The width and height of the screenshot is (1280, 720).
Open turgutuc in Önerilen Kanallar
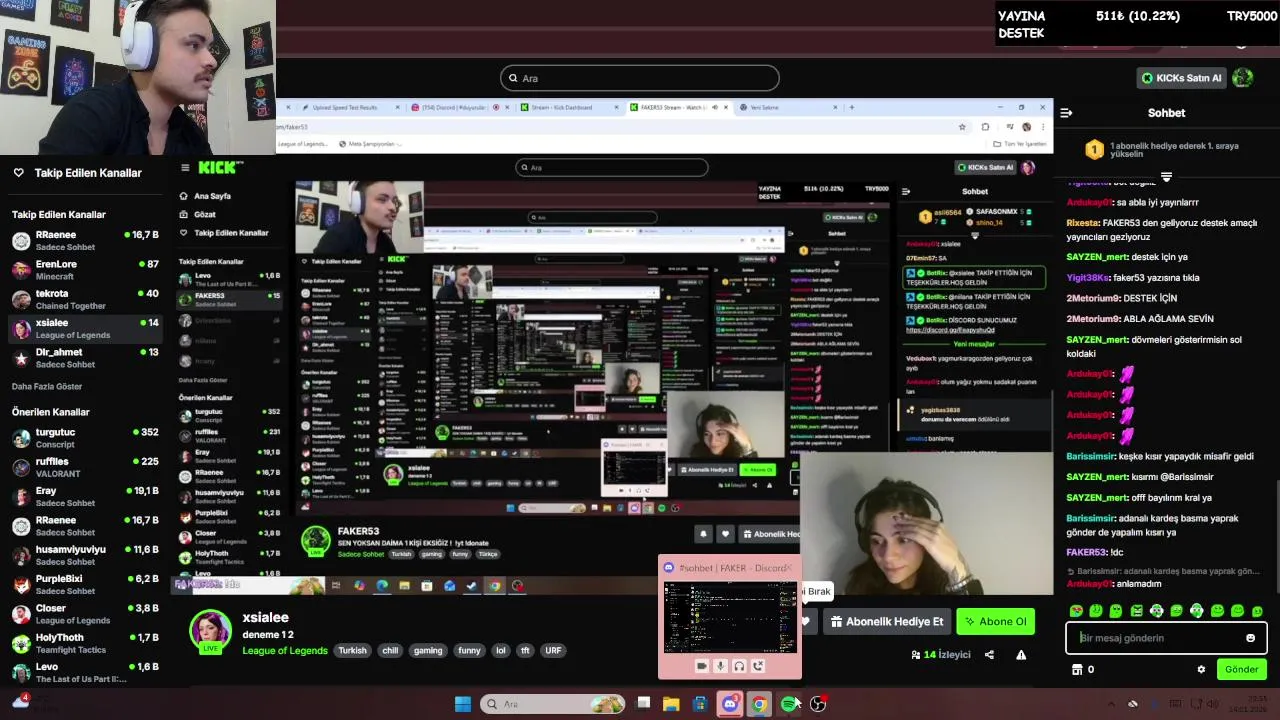[x=84, y=438]
